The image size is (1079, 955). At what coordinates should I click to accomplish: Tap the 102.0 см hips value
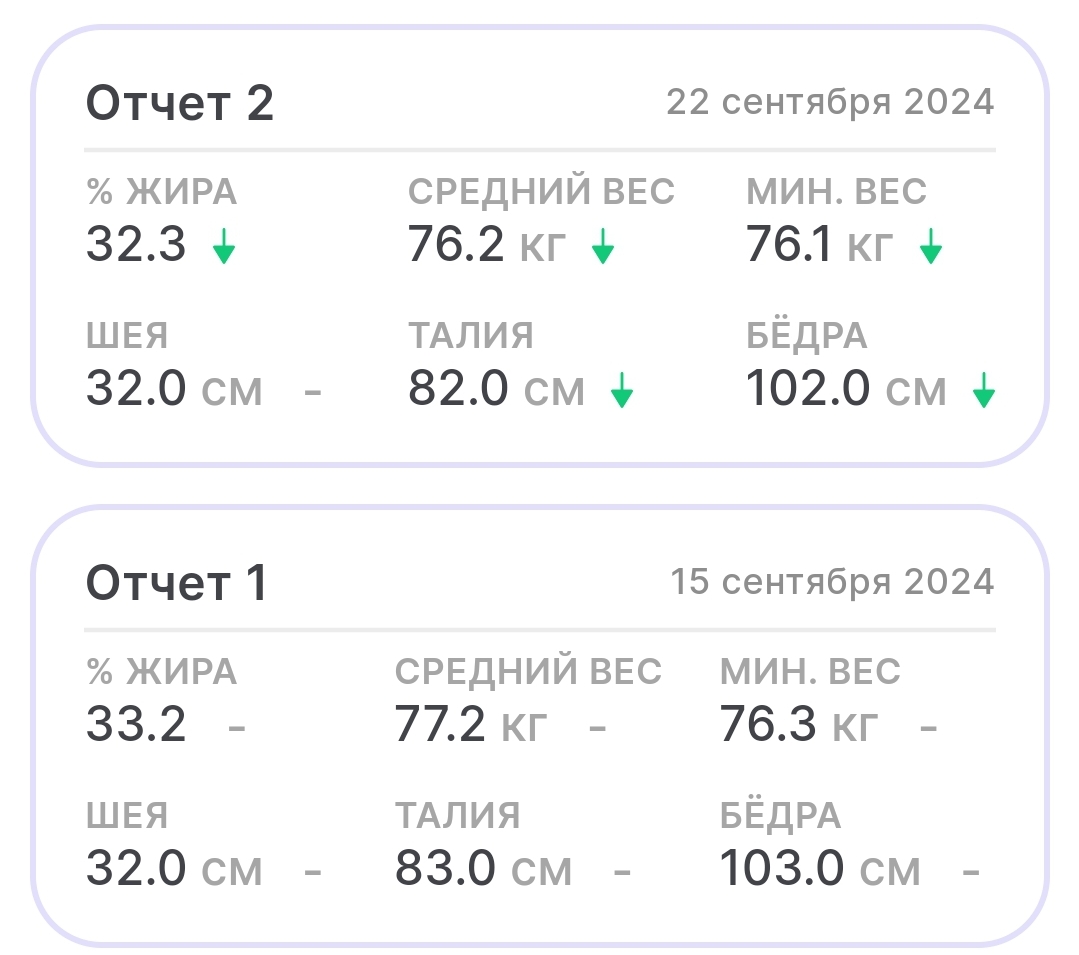click(x=846, y=389)
